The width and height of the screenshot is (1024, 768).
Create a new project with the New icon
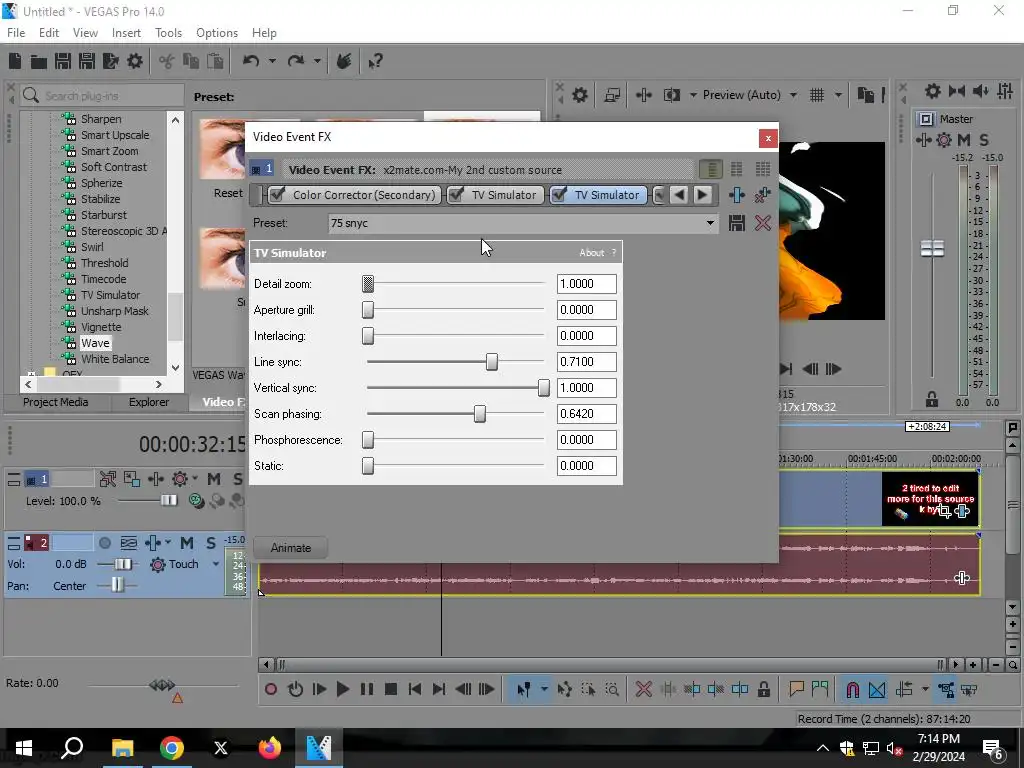[14, 61]
